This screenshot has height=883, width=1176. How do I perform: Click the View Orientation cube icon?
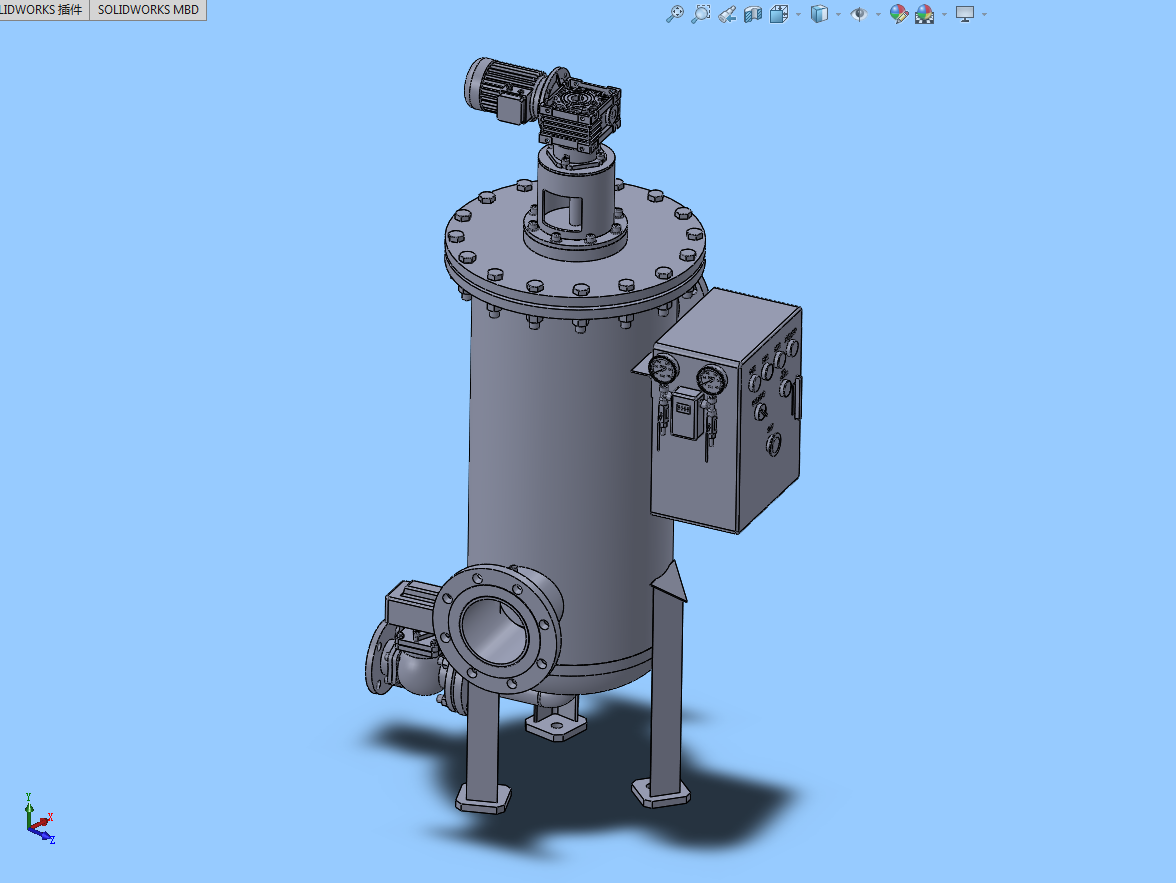(x=779, y=14)
